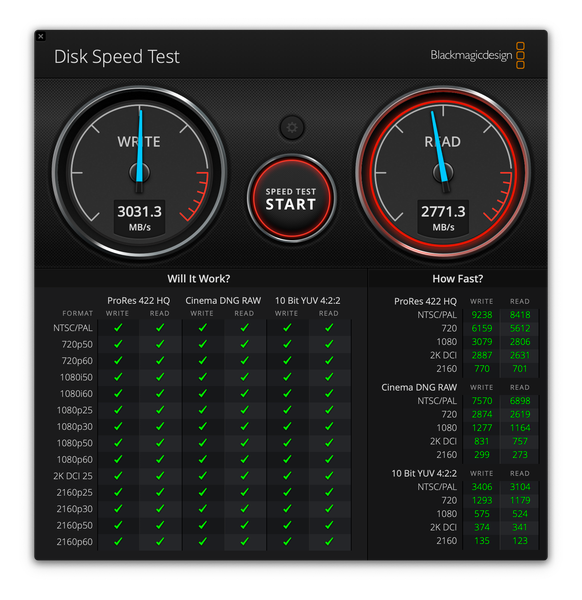
Task: Click the READ gauge dial
Action: tap(443, 172)
